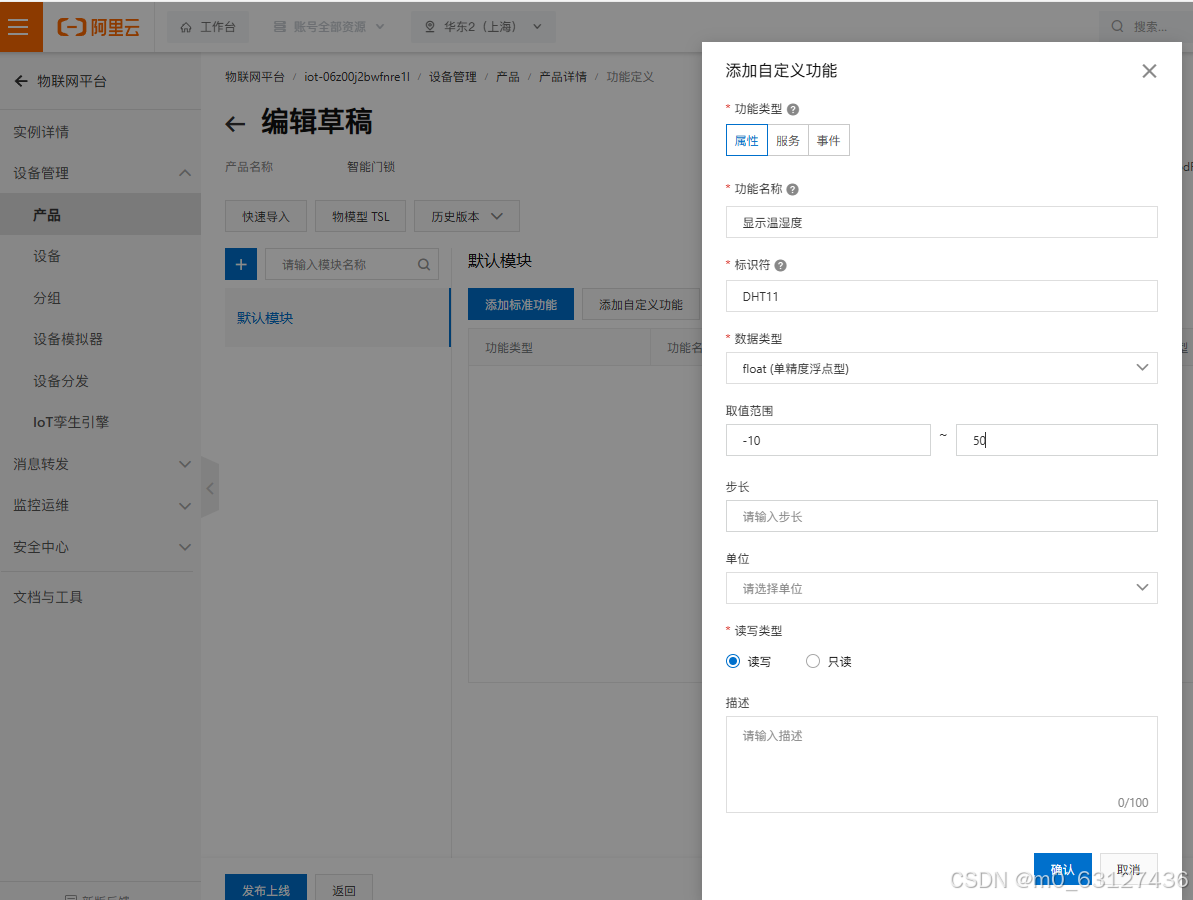Click the back arrow beside 编辑草稿
1193x900 pixels.
(x=234, y=124)
